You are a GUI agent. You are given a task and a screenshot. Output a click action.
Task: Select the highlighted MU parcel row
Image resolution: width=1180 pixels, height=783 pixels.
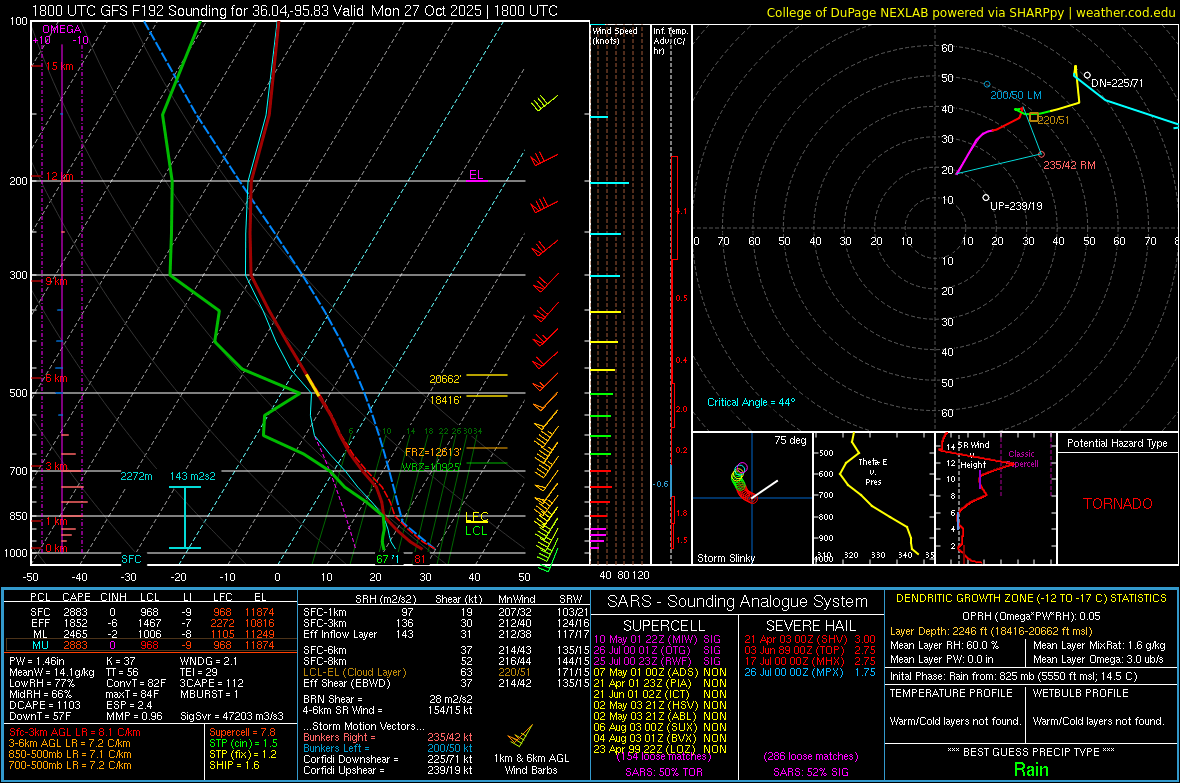coord(151,644)
